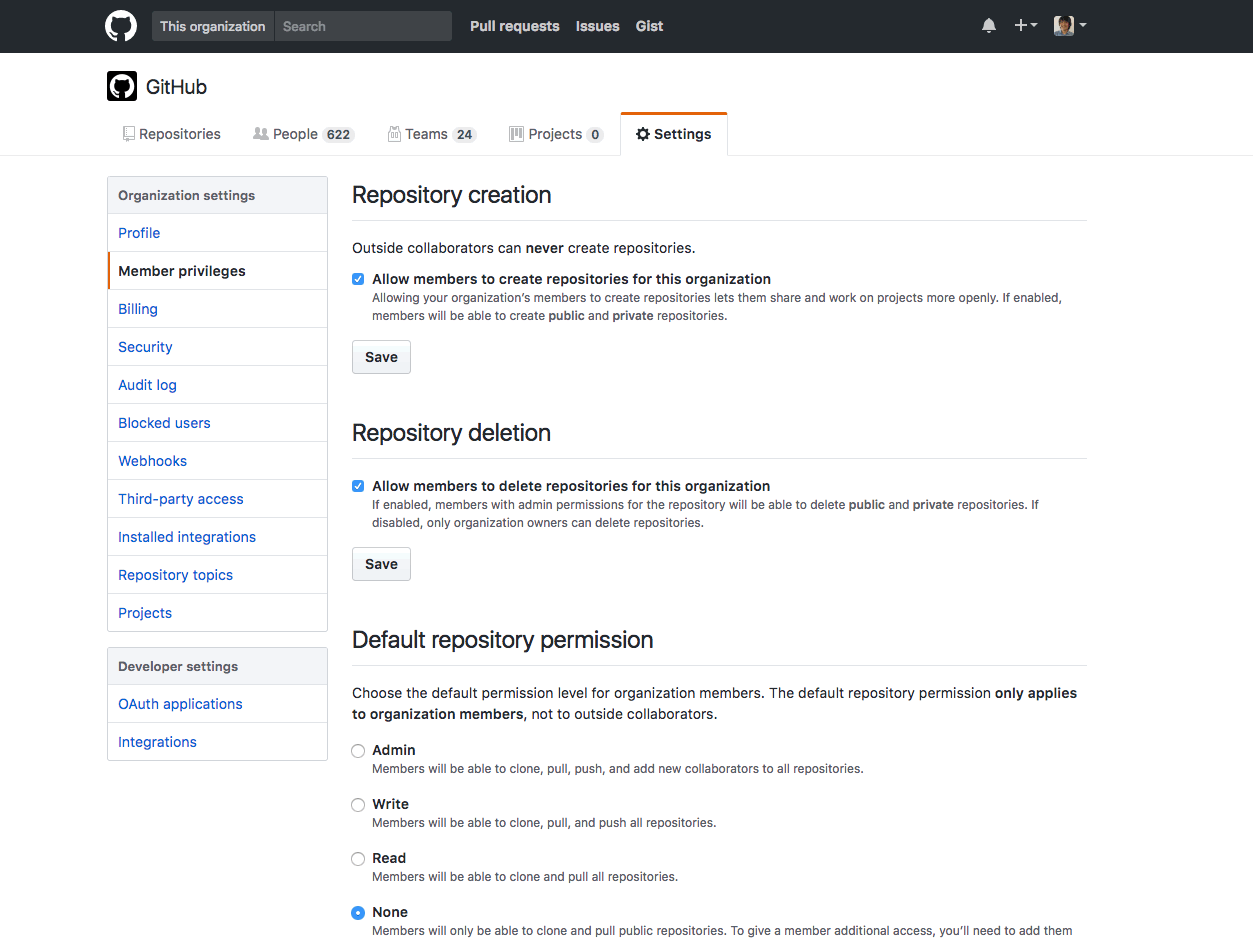Select the Read default permission radio
Screen dimensions: 1253x939
point(358,859)
